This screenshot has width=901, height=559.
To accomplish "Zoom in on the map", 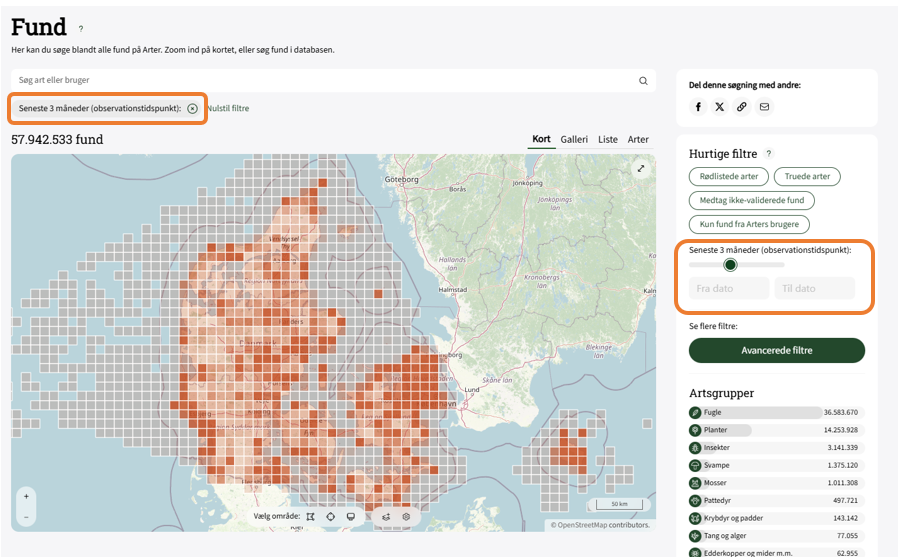I will 26,496.
